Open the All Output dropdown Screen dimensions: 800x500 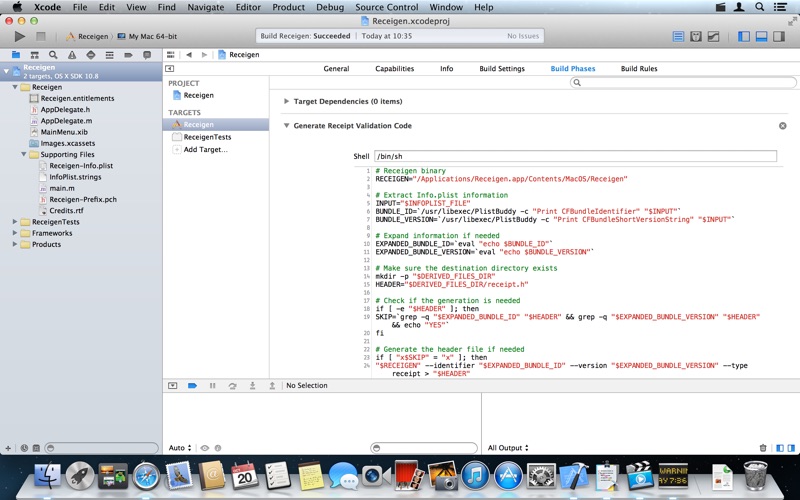[508, 448]
